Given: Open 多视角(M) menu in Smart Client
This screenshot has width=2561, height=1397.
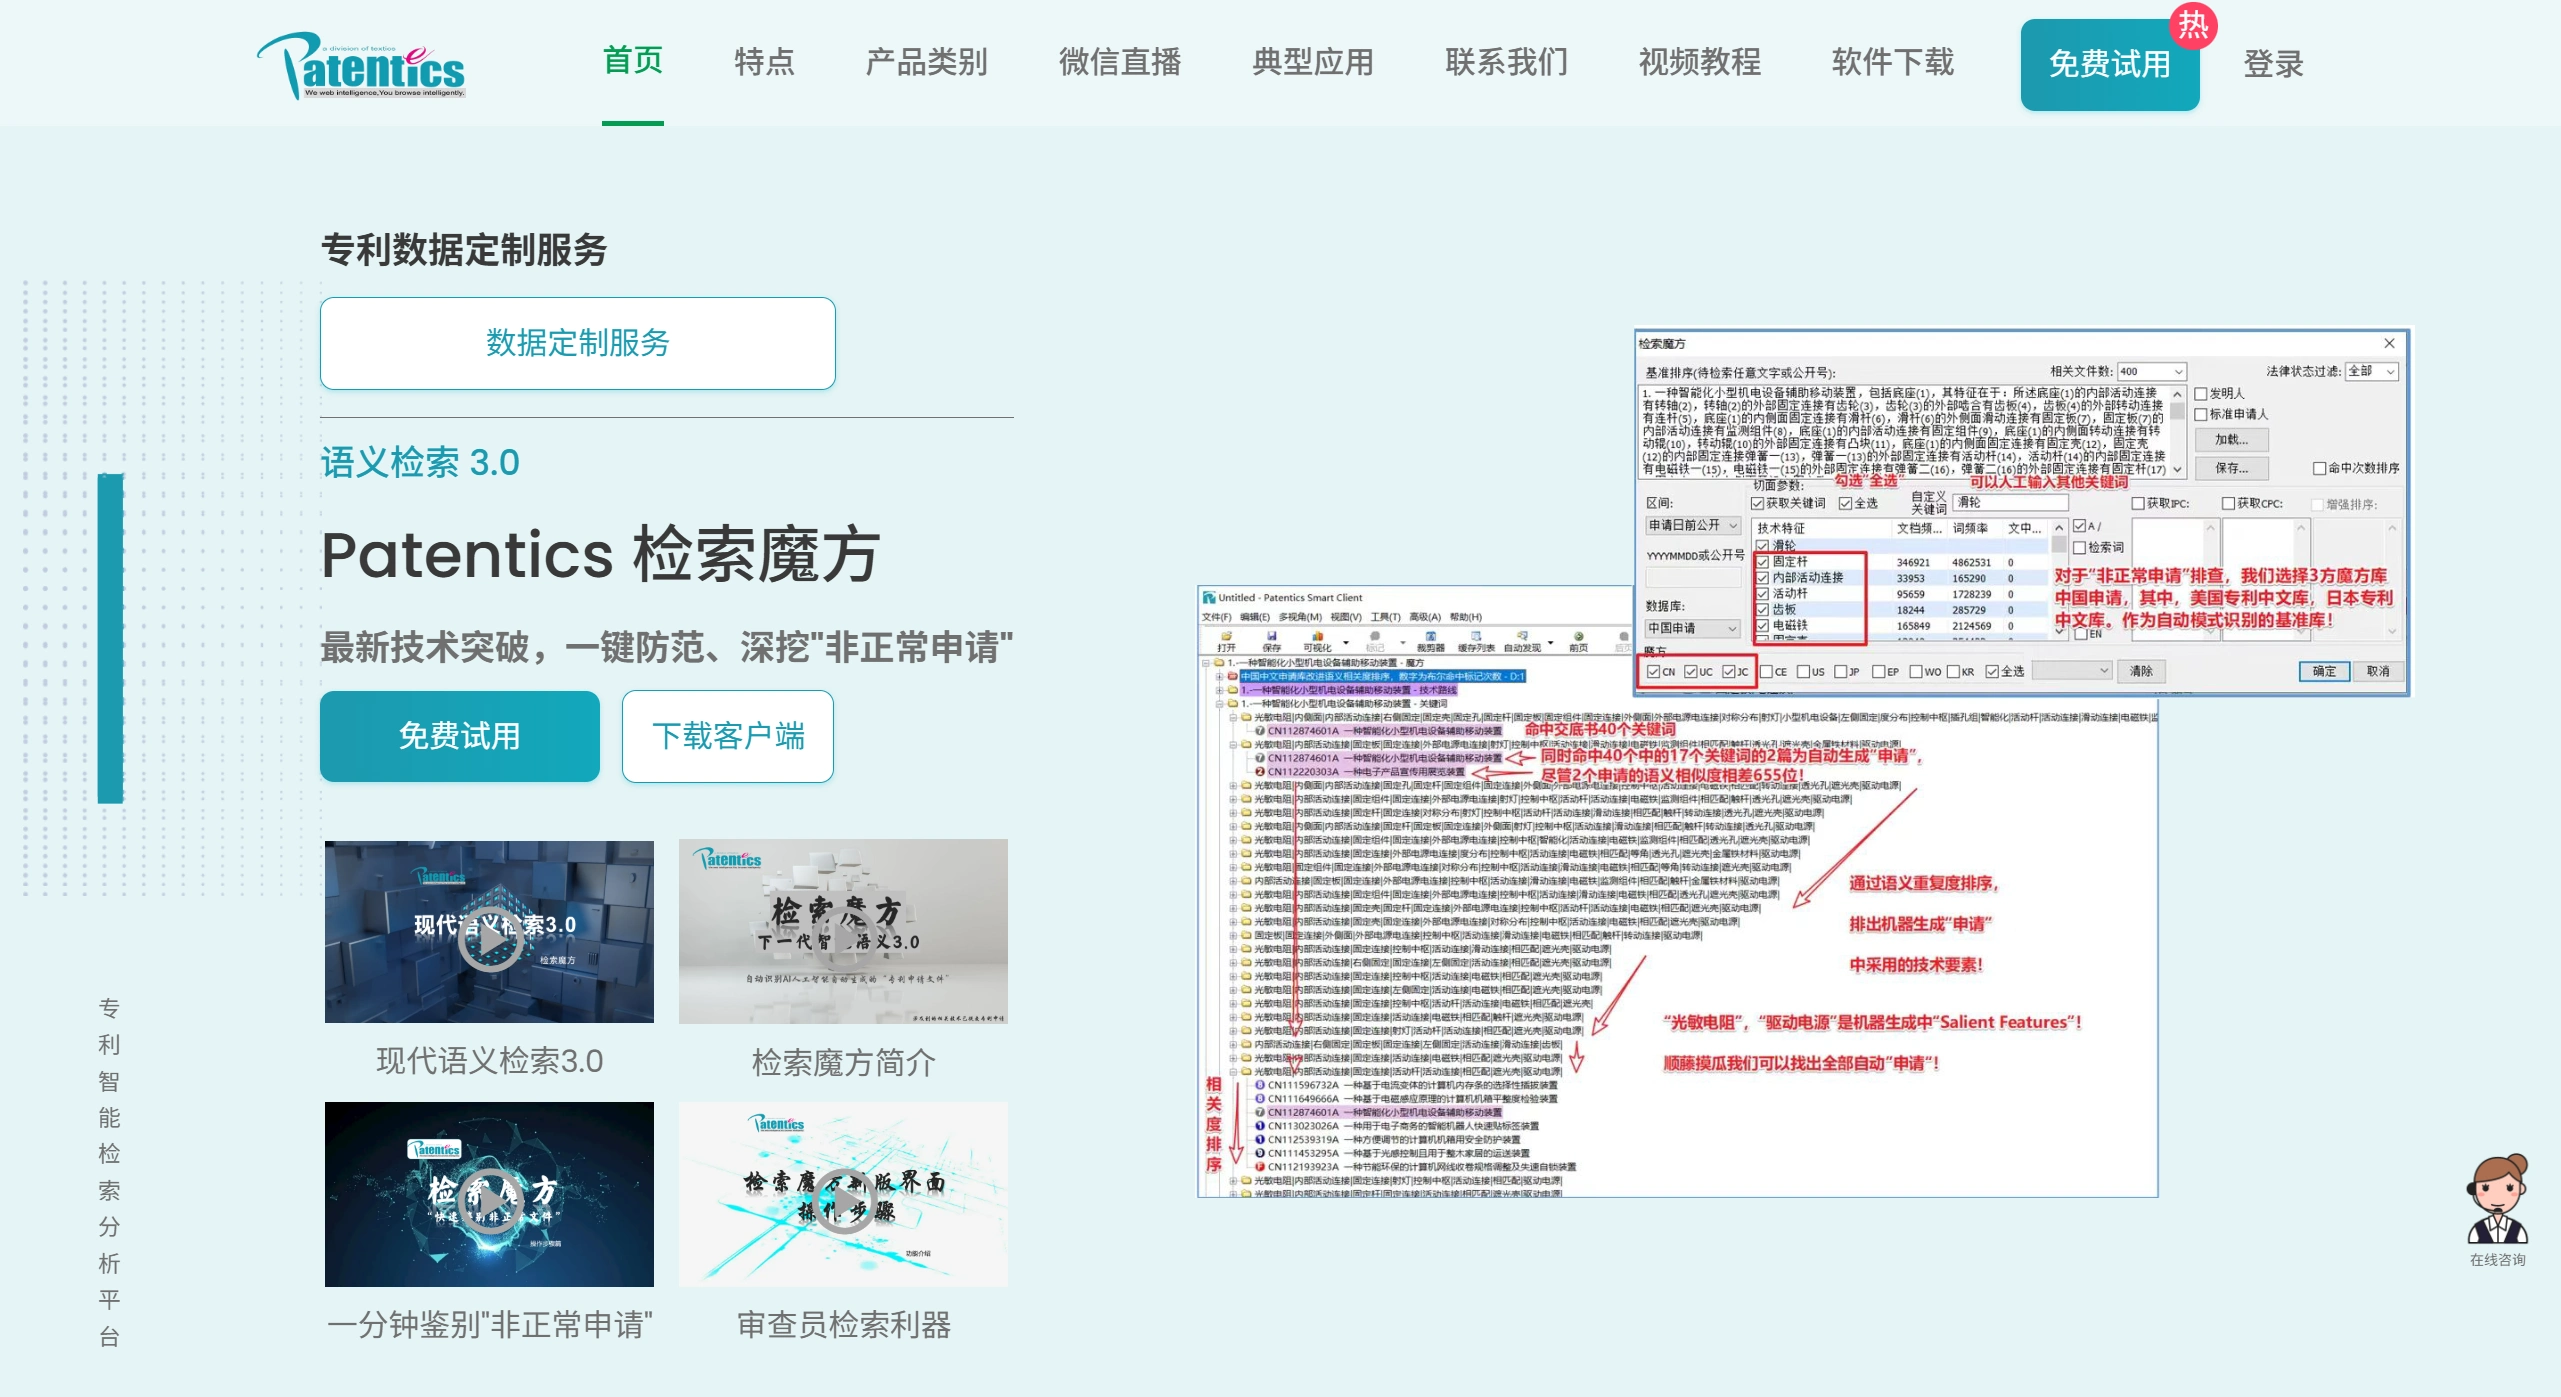Looking at the screenshot, I should (x=1300, y=617).
